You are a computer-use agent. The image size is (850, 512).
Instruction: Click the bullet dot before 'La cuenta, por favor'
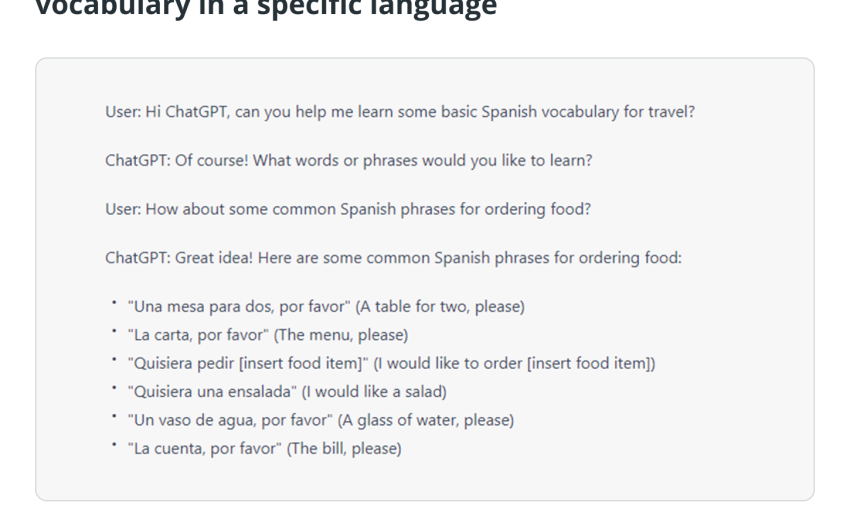[114, 444]
